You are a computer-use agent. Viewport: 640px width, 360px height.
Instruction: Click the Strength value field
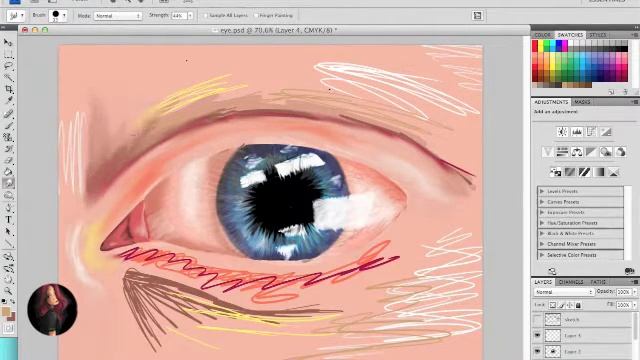[179, 16]
